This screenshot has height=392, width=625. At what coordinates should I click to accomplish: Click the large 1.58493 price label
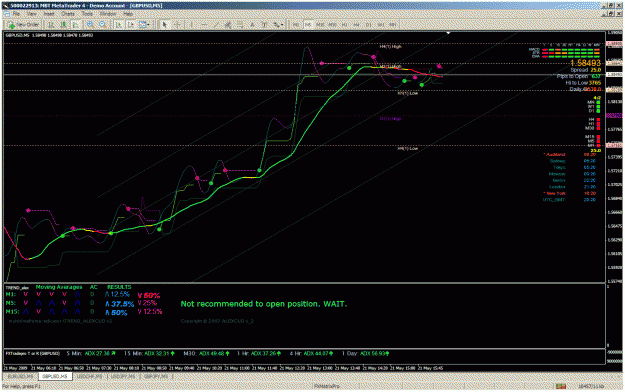(x=586, y=63)
